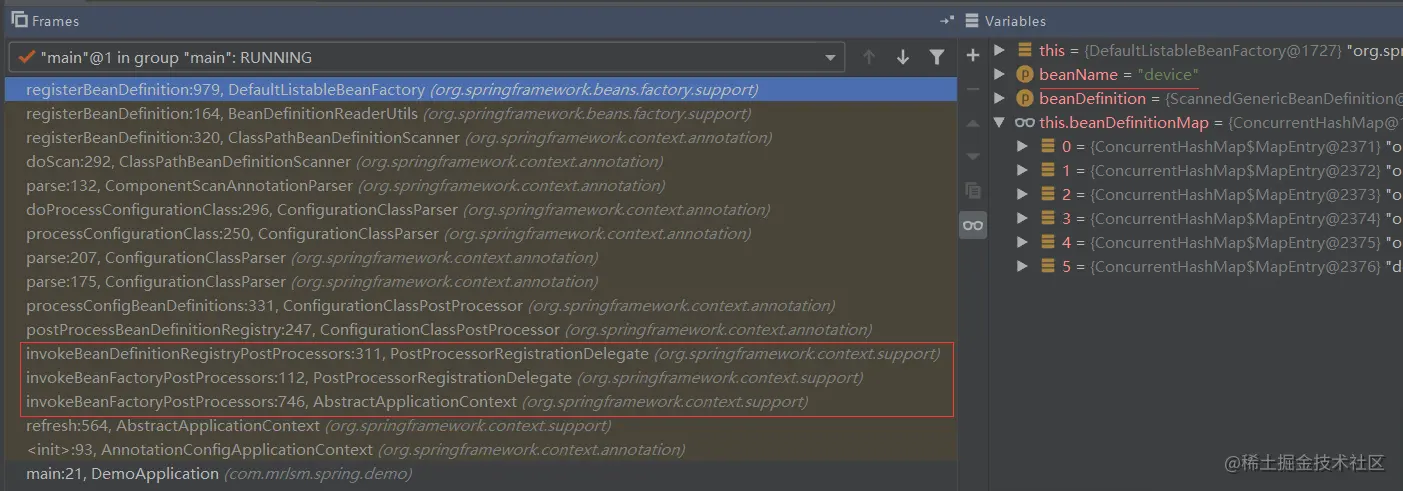Duplicate watch copy icon

(973, 190)
